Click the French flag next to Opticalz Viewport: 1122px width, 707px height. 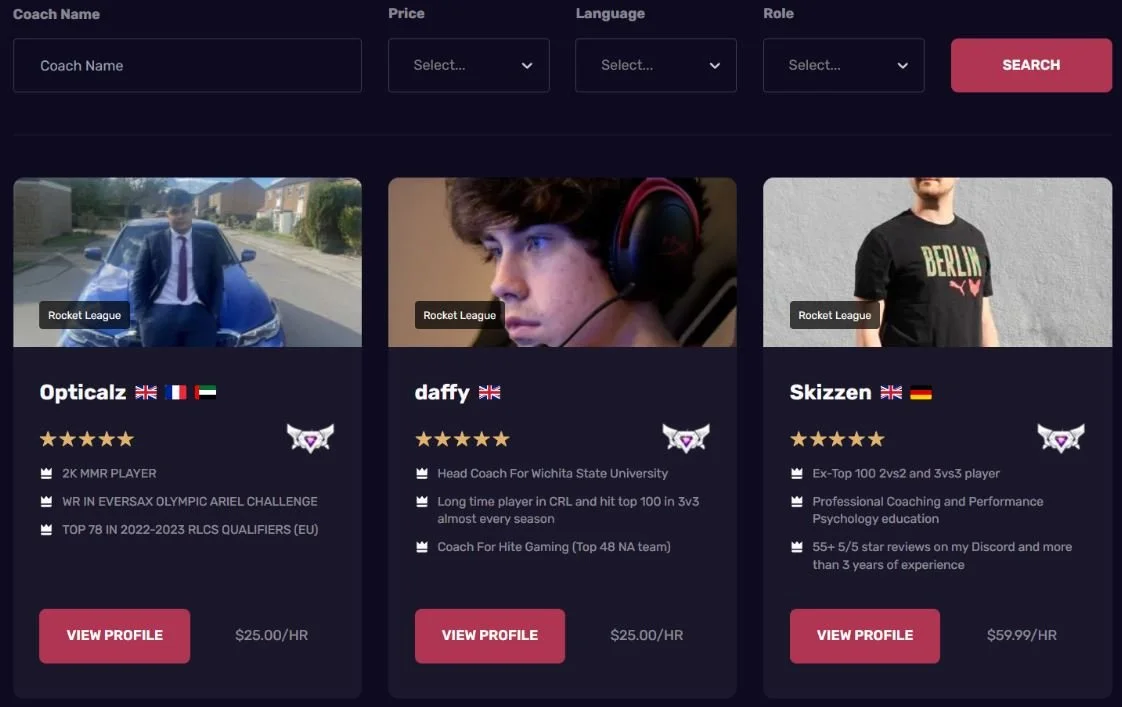(x=175, y=392)
